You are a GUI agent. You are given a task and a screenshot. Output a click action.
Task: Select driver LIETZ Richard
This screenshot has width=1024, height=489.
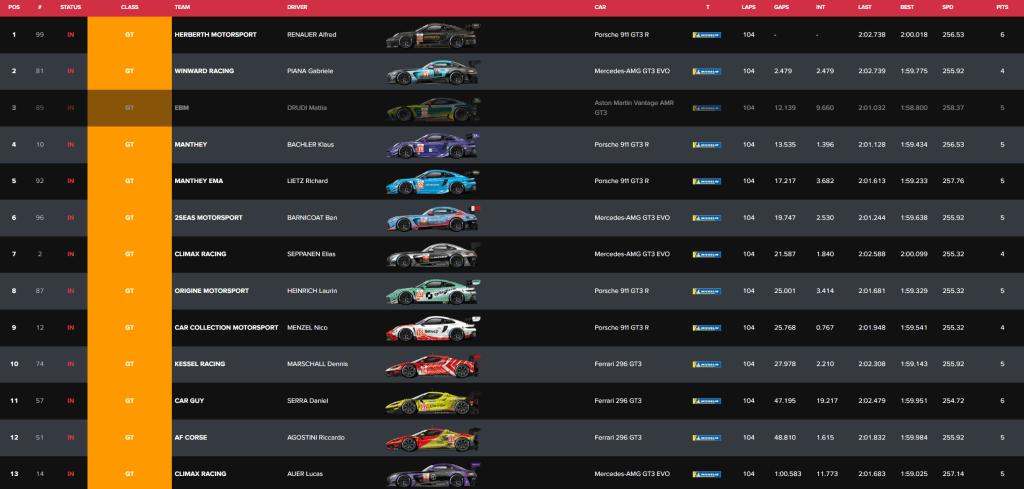[308, 181]
